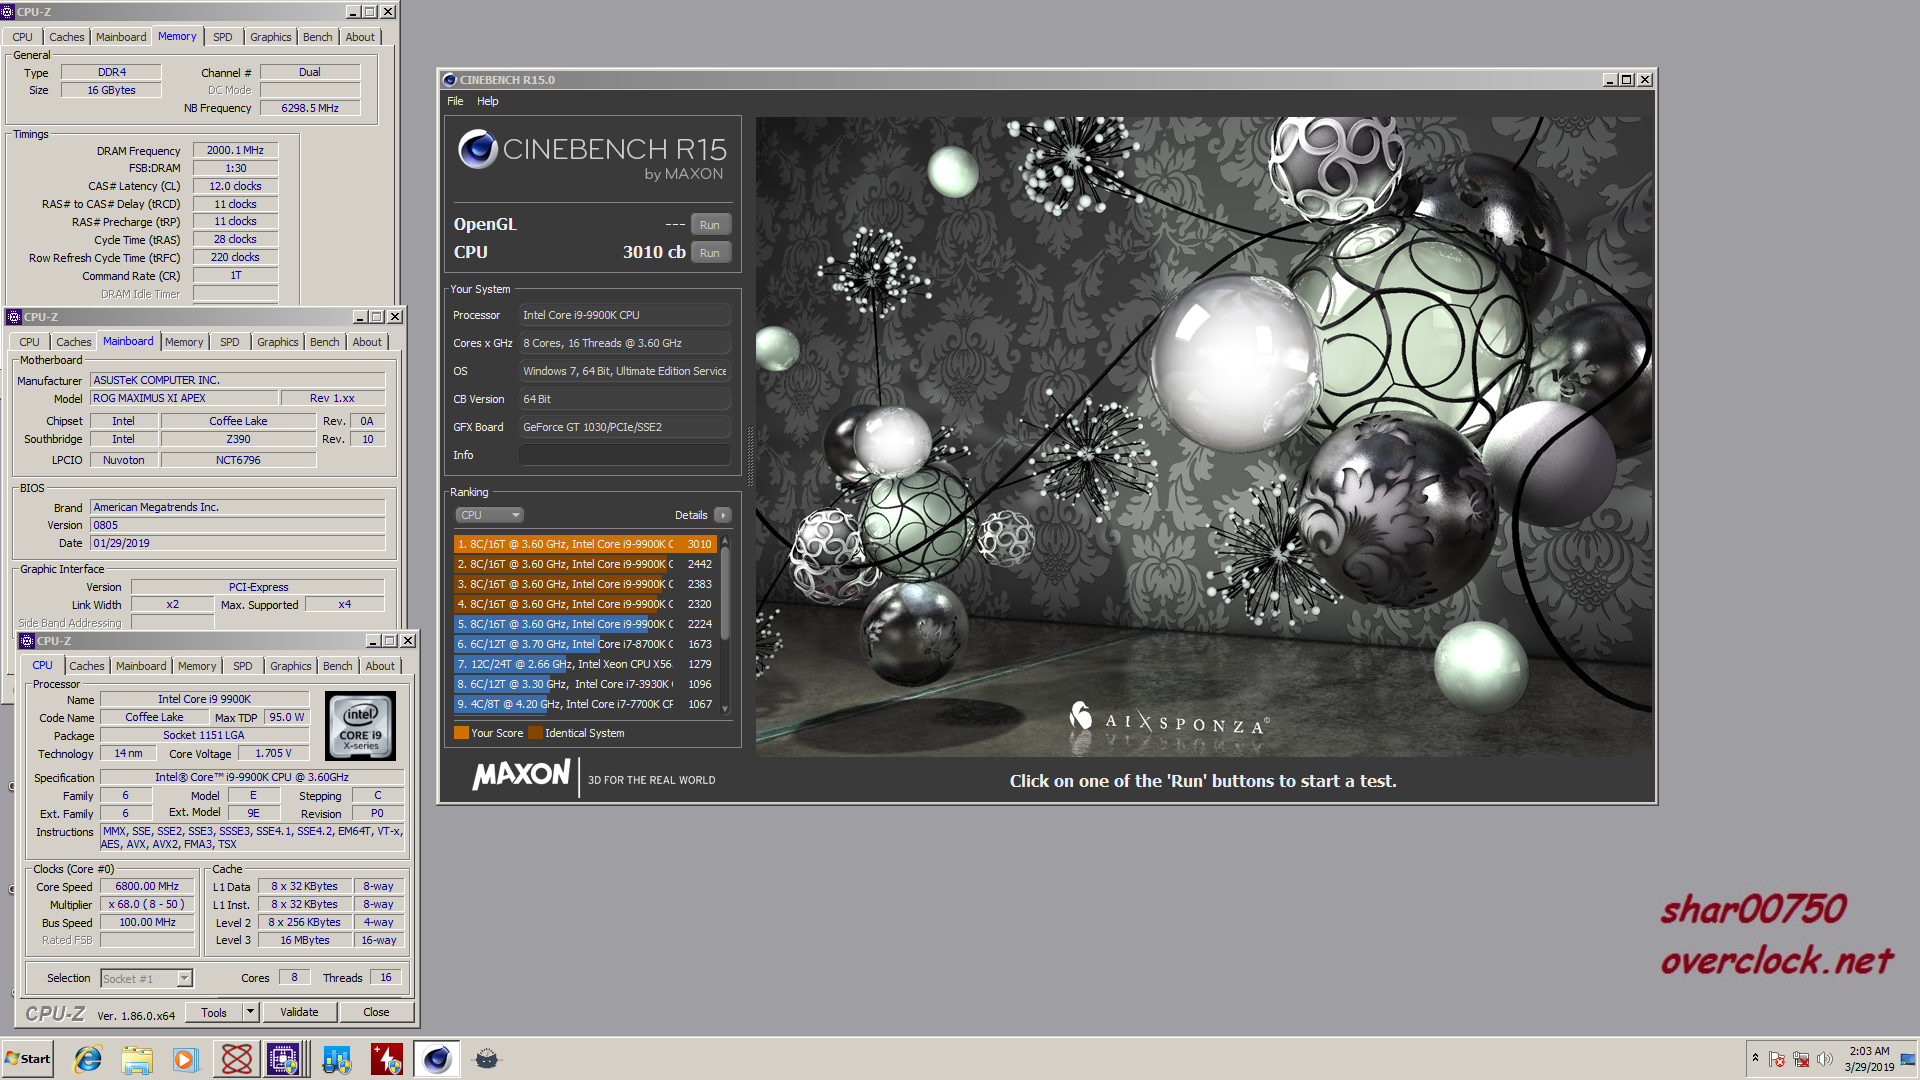Open the Tools dropdown arrow in CPU-Z
This screenshot has height=1080, width=1920.
(x=250, y=1012)
